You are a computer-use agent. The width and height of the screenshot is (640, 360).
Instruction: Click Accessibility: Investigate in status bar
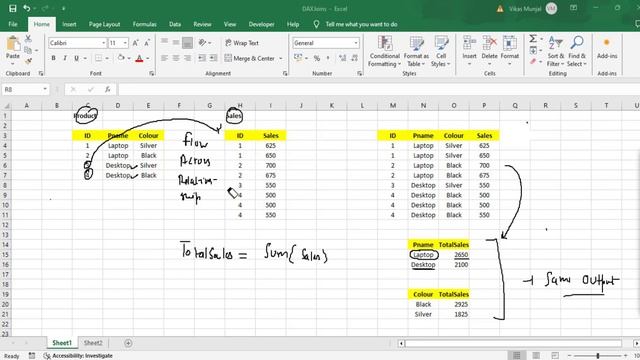pos(78,356)
